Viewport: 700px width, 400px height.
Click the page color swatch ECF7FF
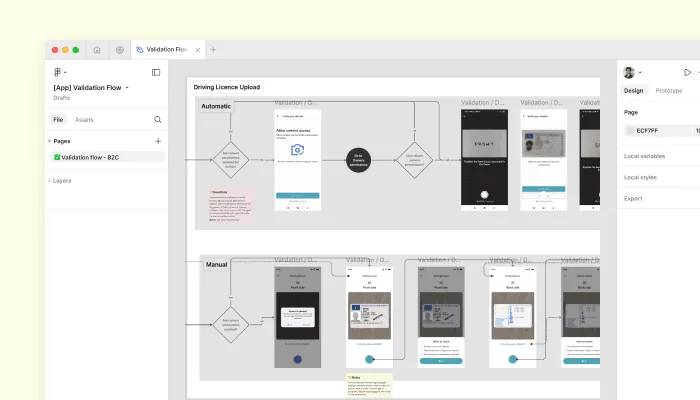pos(630,130)
